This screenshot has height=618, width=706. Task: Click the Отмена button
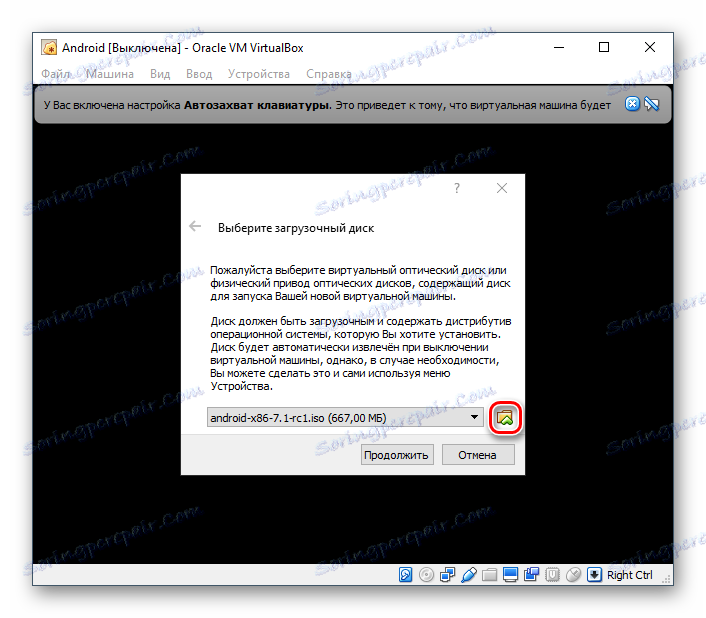(478, 455)
